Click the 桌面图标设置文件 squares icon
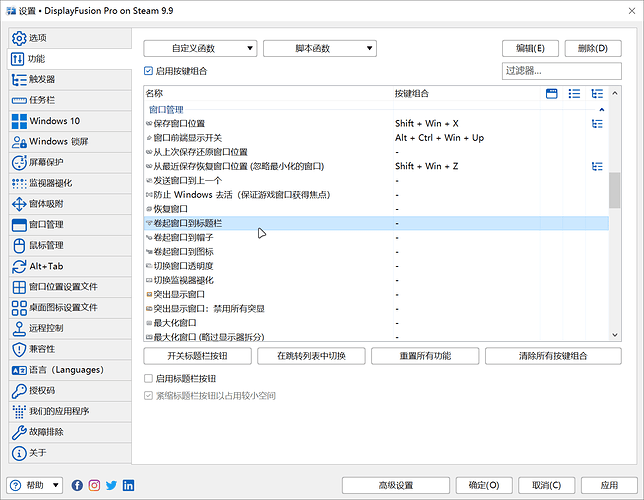 tap(19, 308)
